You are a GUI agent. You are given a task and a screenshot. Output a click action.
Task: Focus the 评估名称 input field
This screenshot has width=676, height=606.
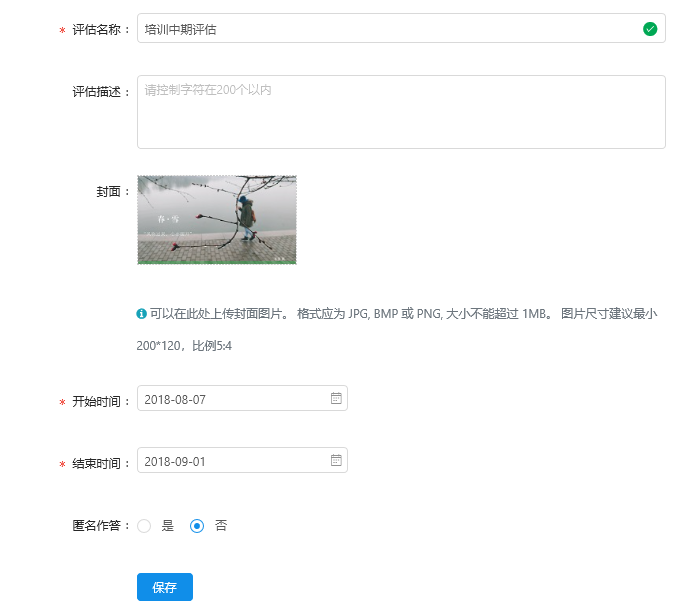(401, 28)
